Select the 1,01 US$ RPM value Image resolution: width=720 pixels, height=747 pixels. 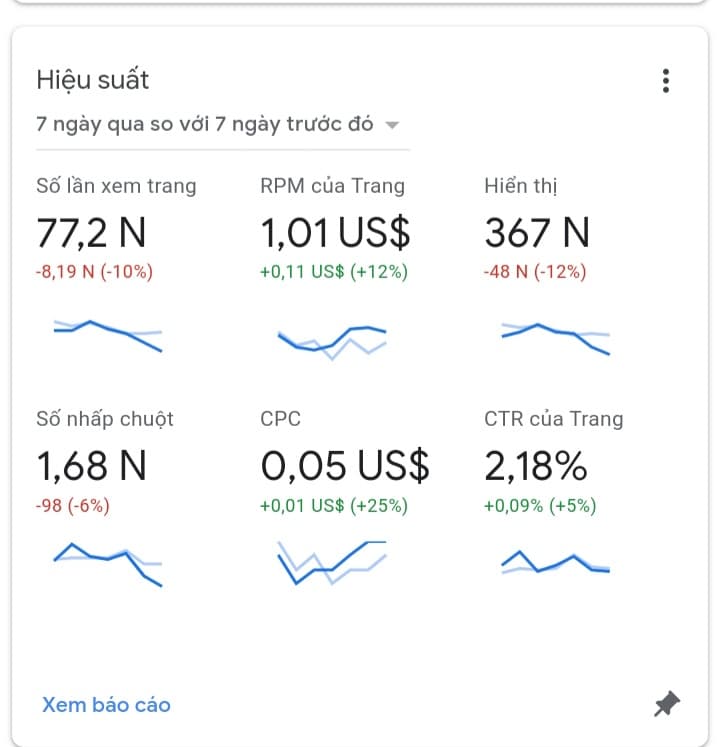point(335,233)
